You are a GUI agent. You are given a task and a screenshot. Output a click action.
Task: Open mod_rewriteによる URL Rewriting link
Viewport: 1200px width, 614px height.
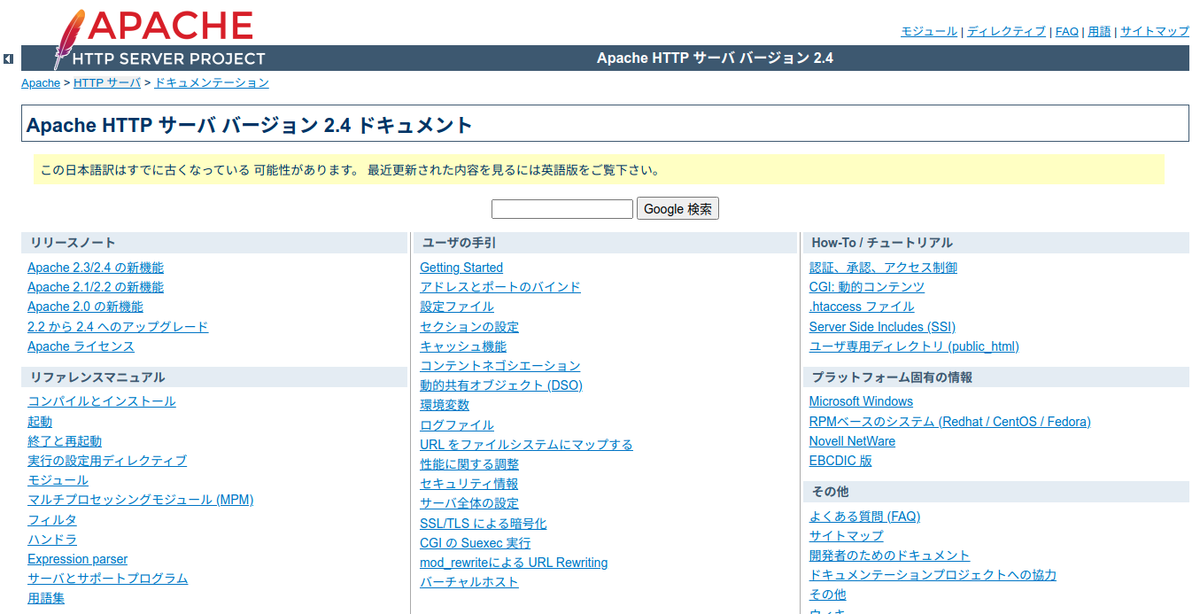(514, 563)
